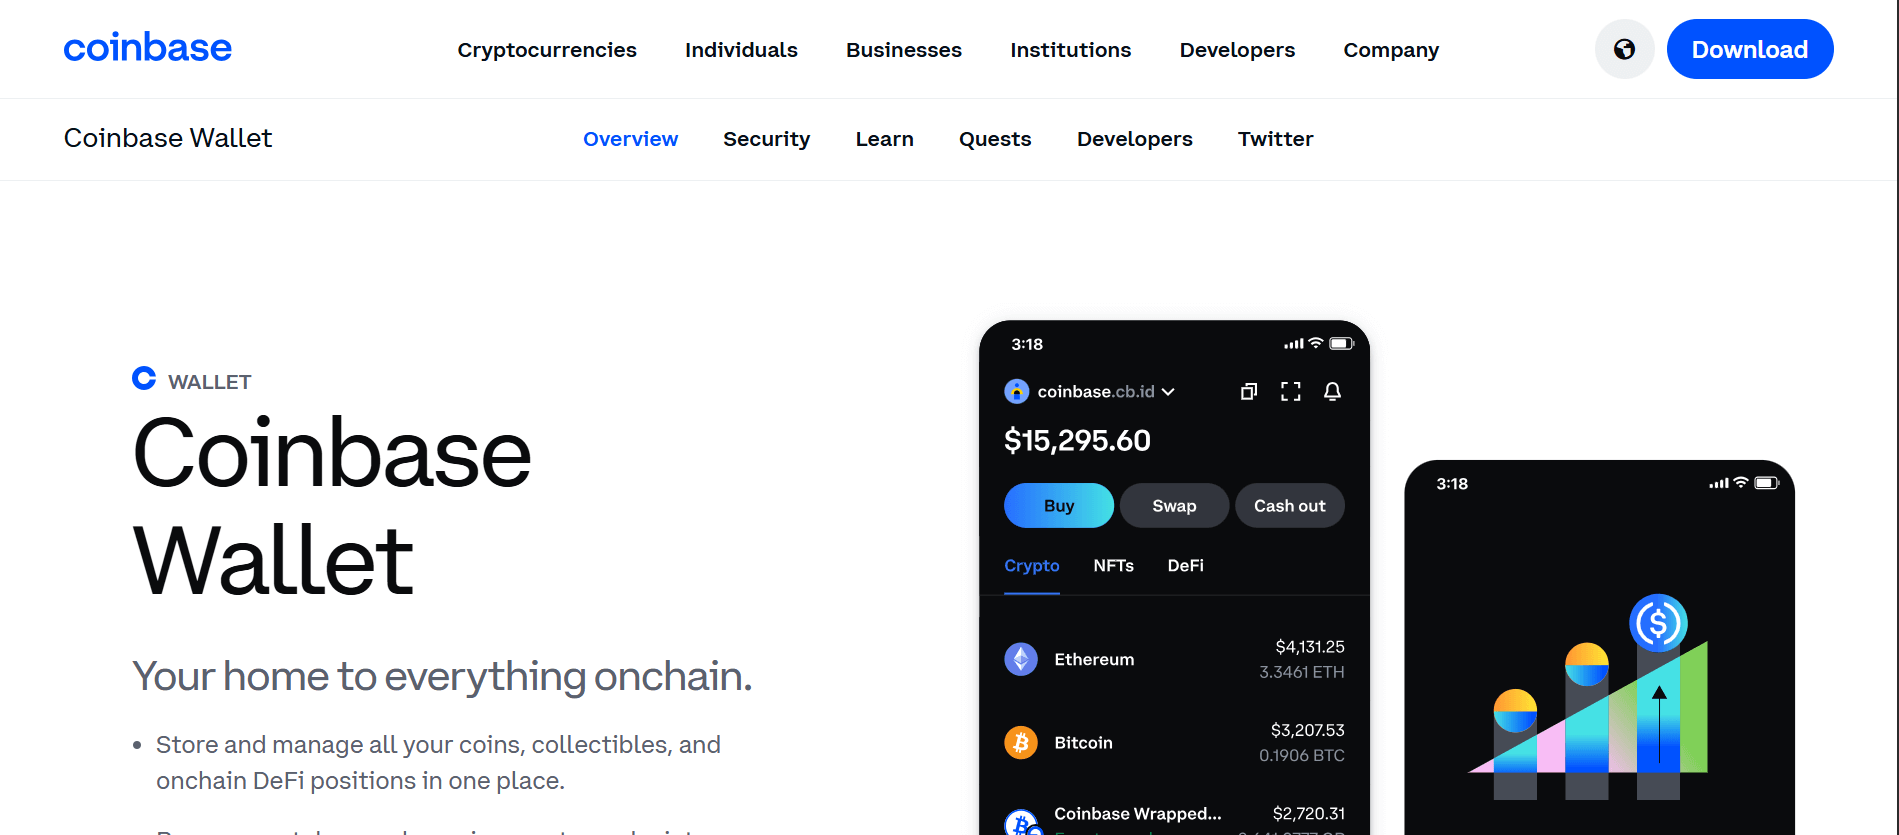Click the globe language selector icon
Viewport: 1899px width, 835px height.
[1624, 49]
